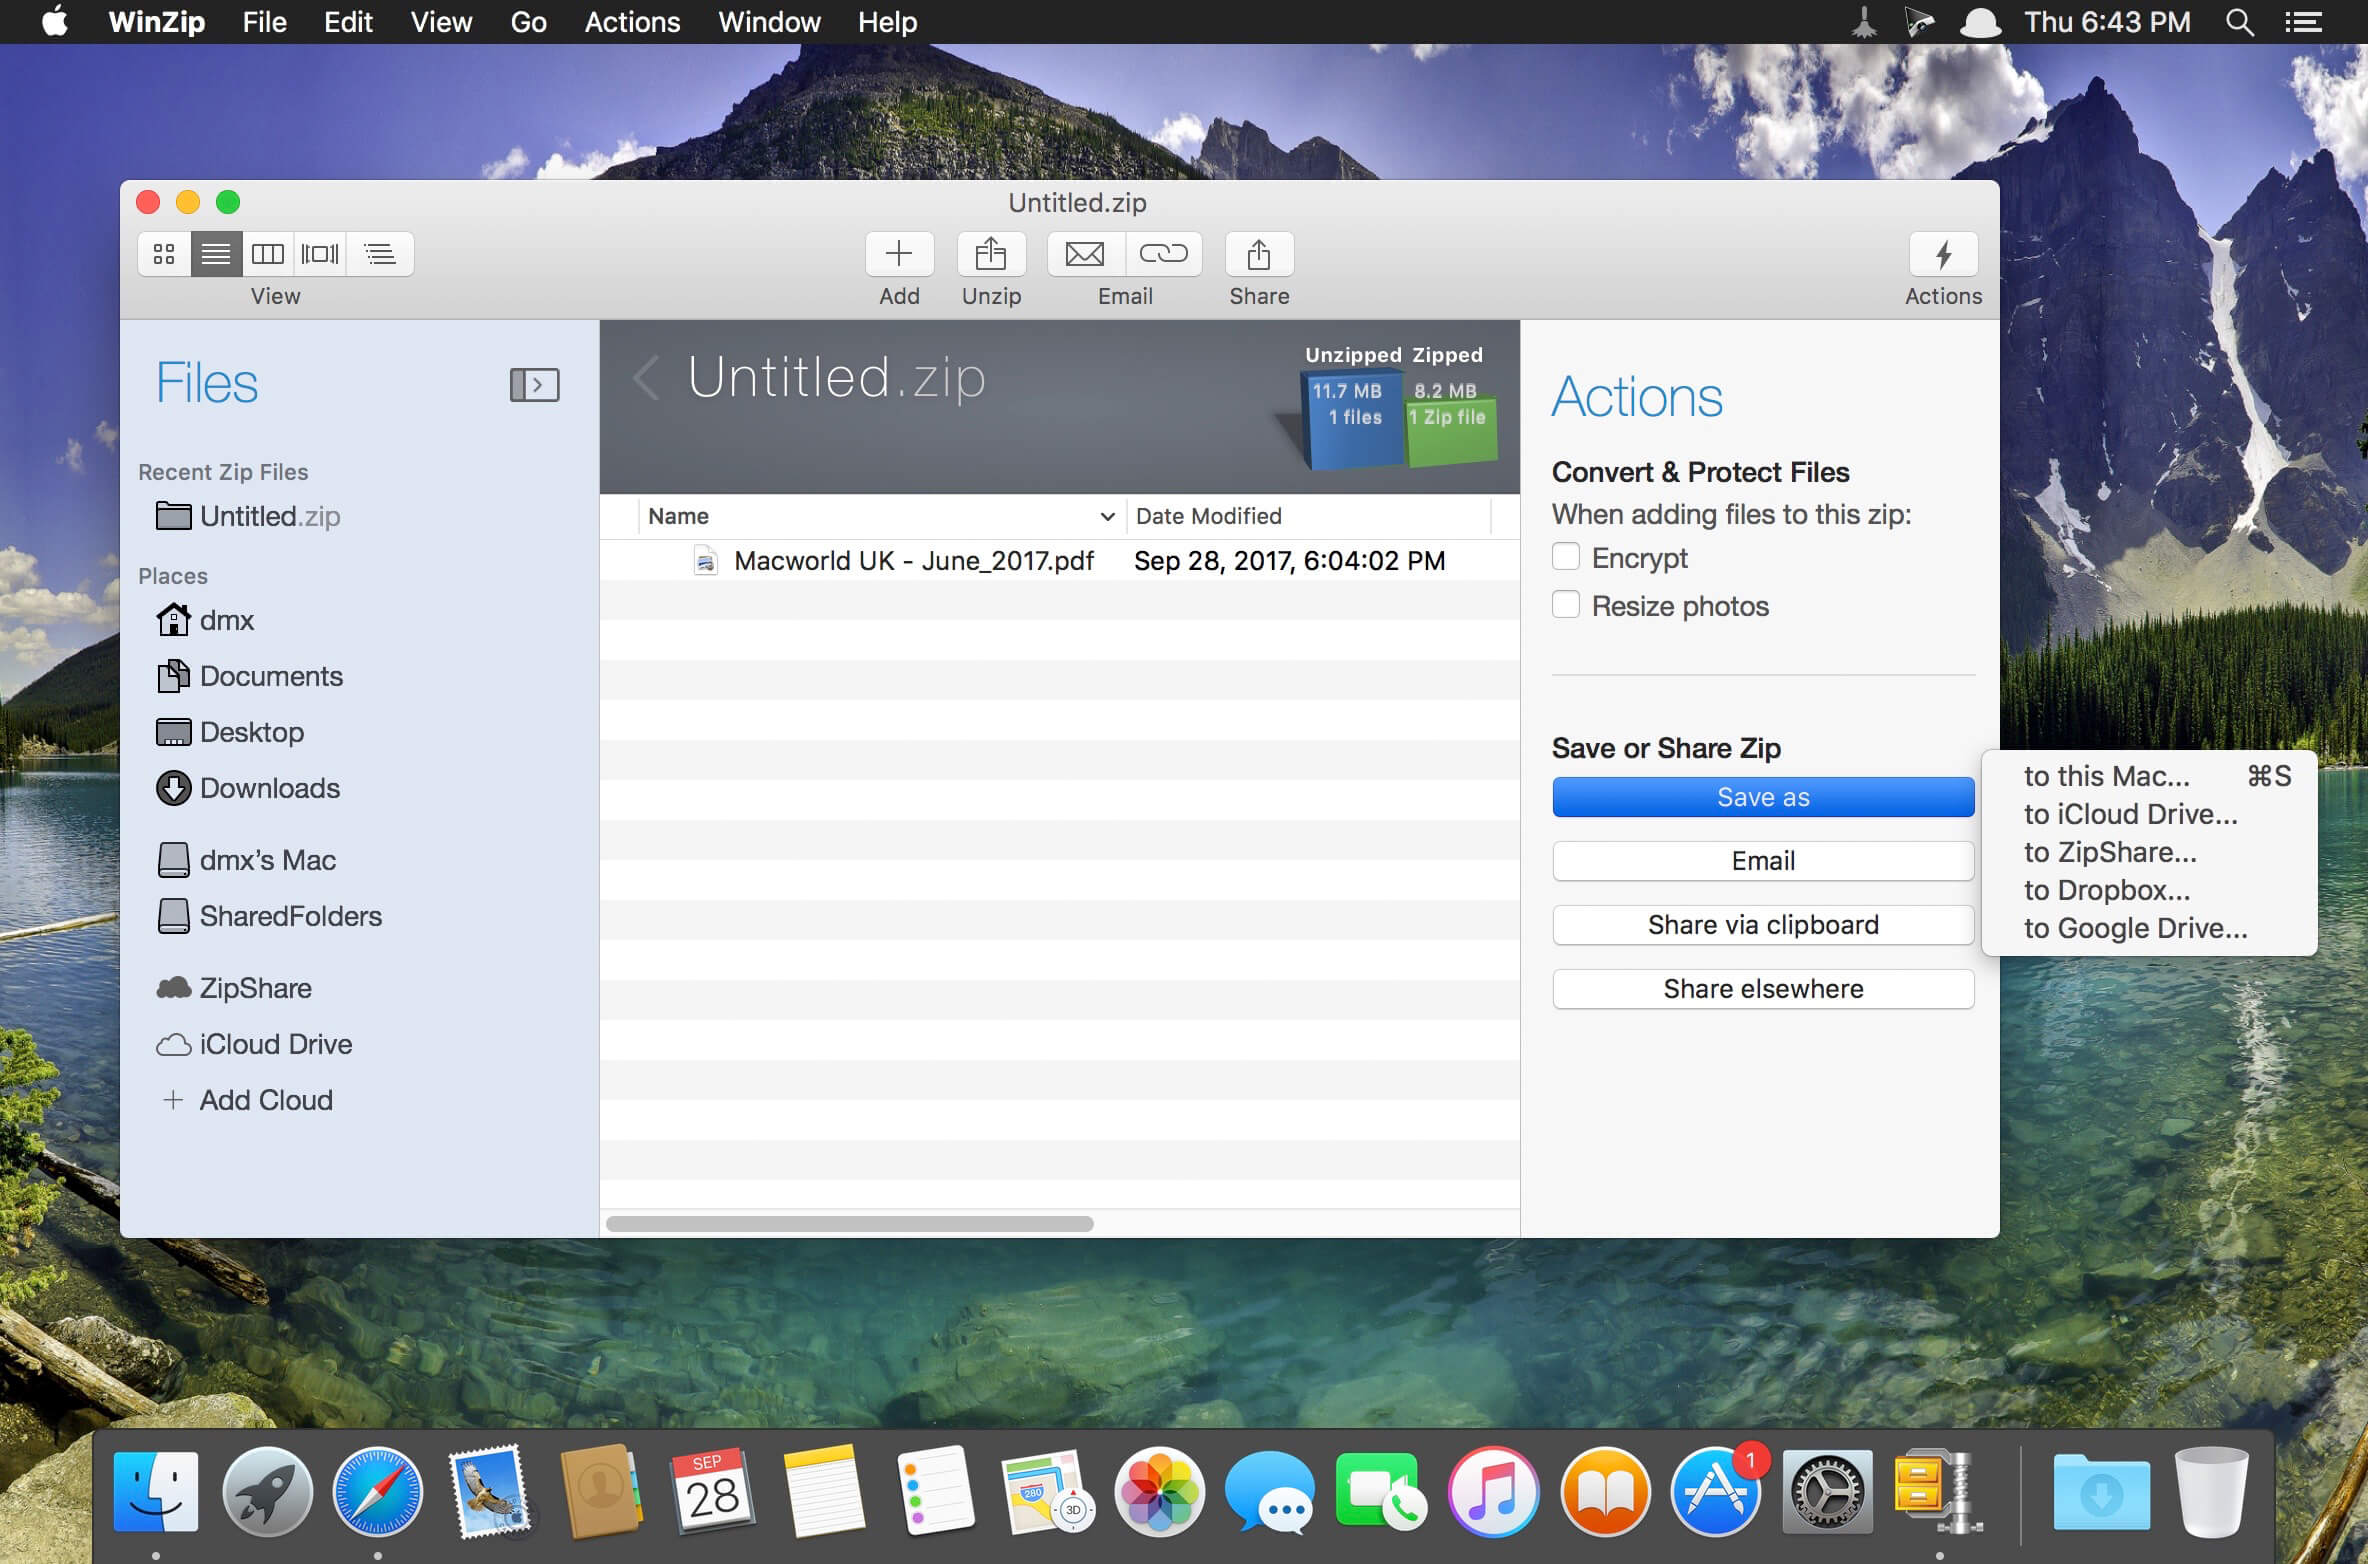Select Macworld UK - June_2017.pdf file

913,560
